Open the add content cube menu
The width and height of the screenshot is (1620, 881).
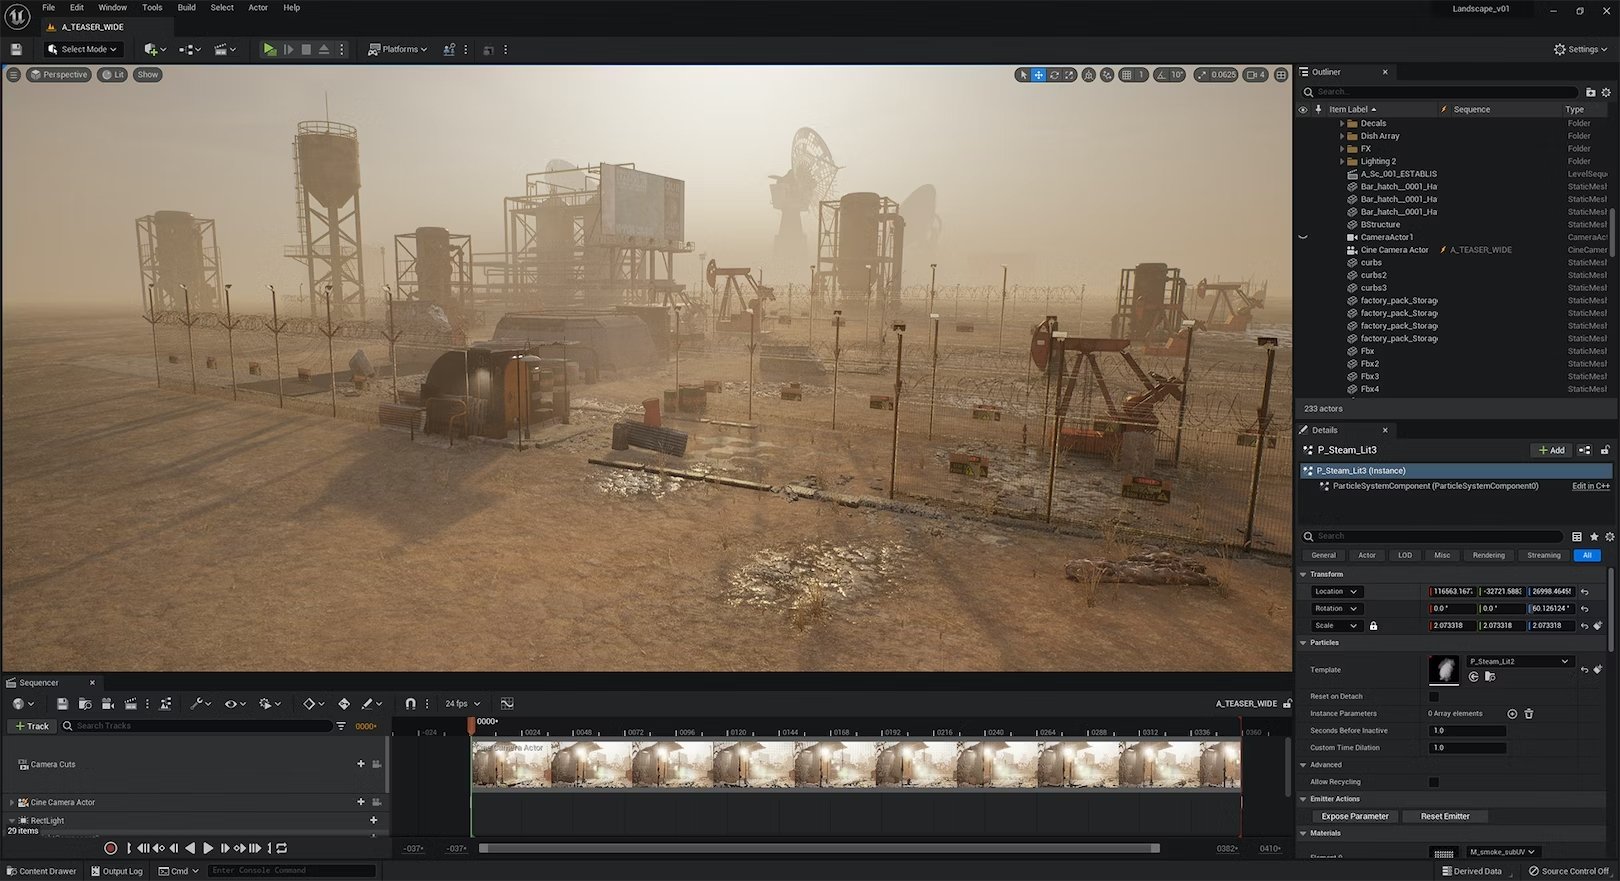click(154, 49)
